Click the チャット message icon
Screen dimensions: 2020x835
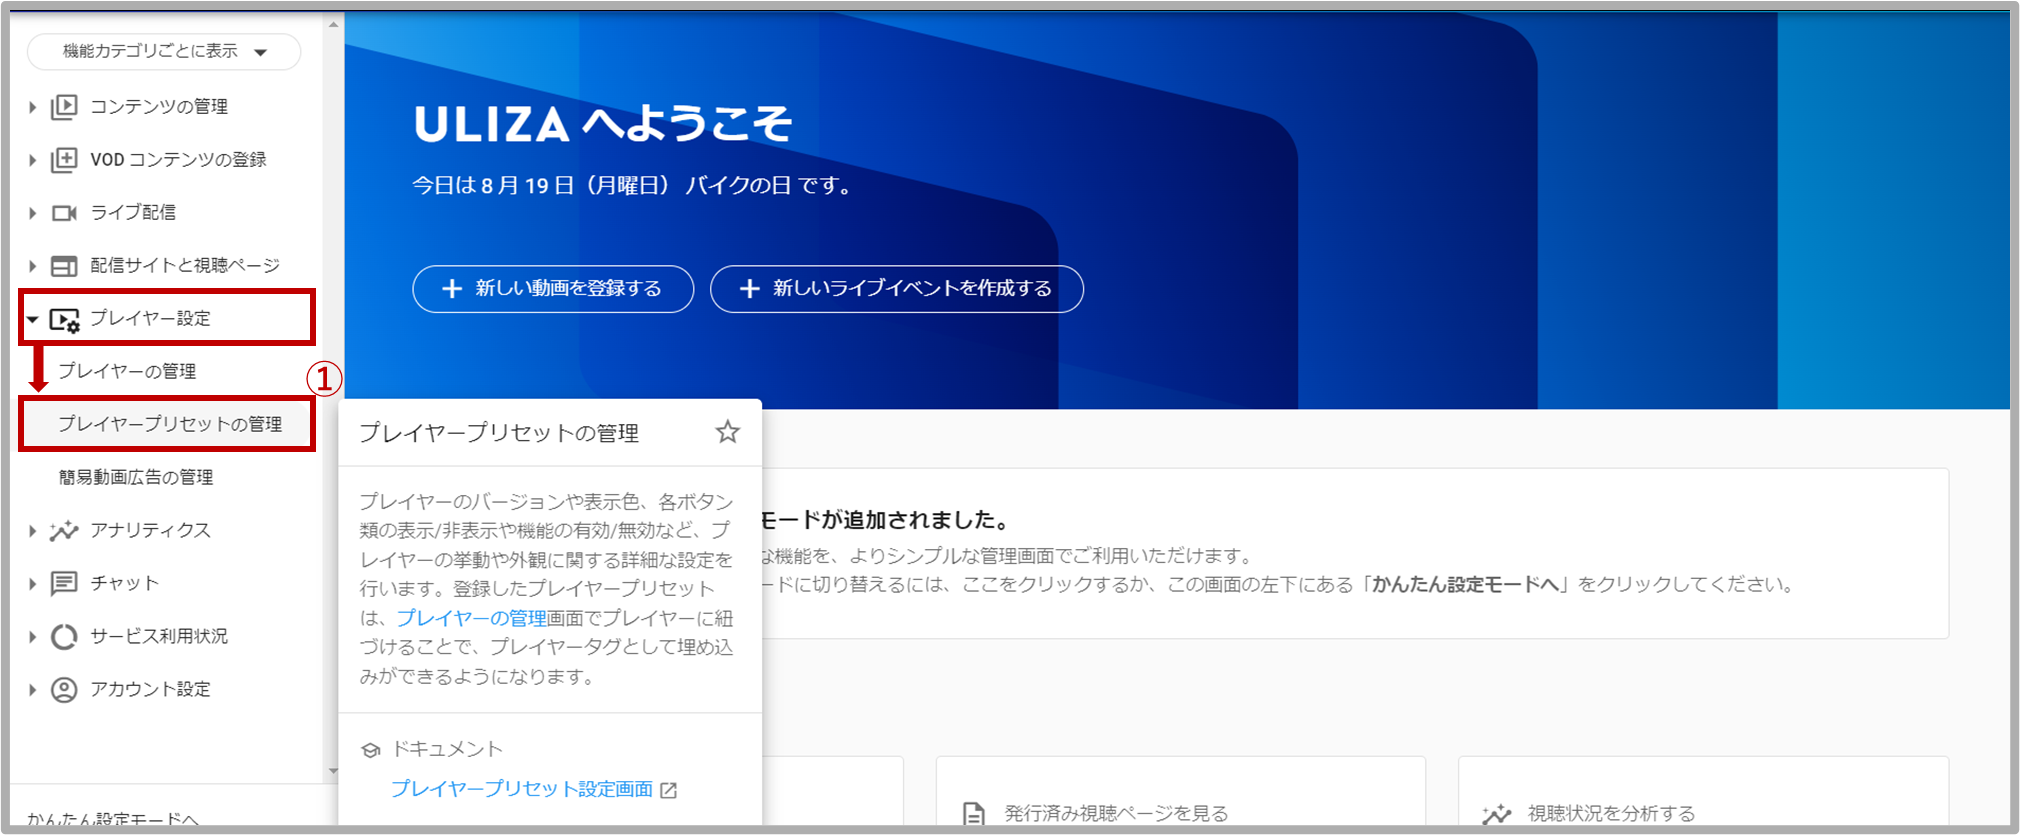tap(64, 583)
